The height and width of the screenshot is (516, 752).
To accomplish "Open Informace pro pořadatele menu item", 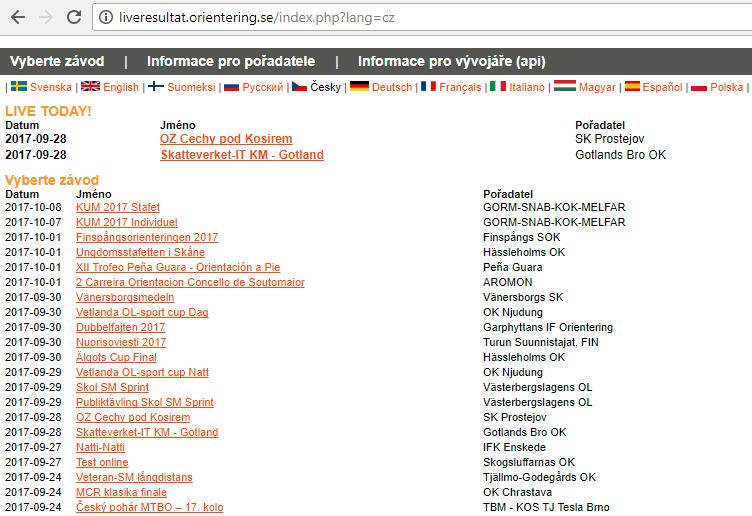I will coord(231,61).
